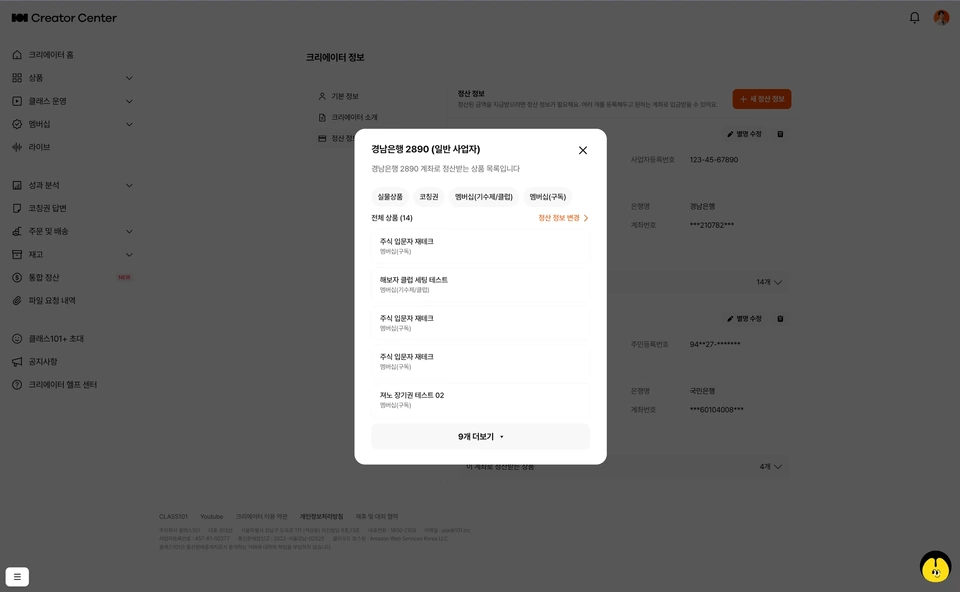
Task: Open the profile avatar menu
Action: coord(941,18)
